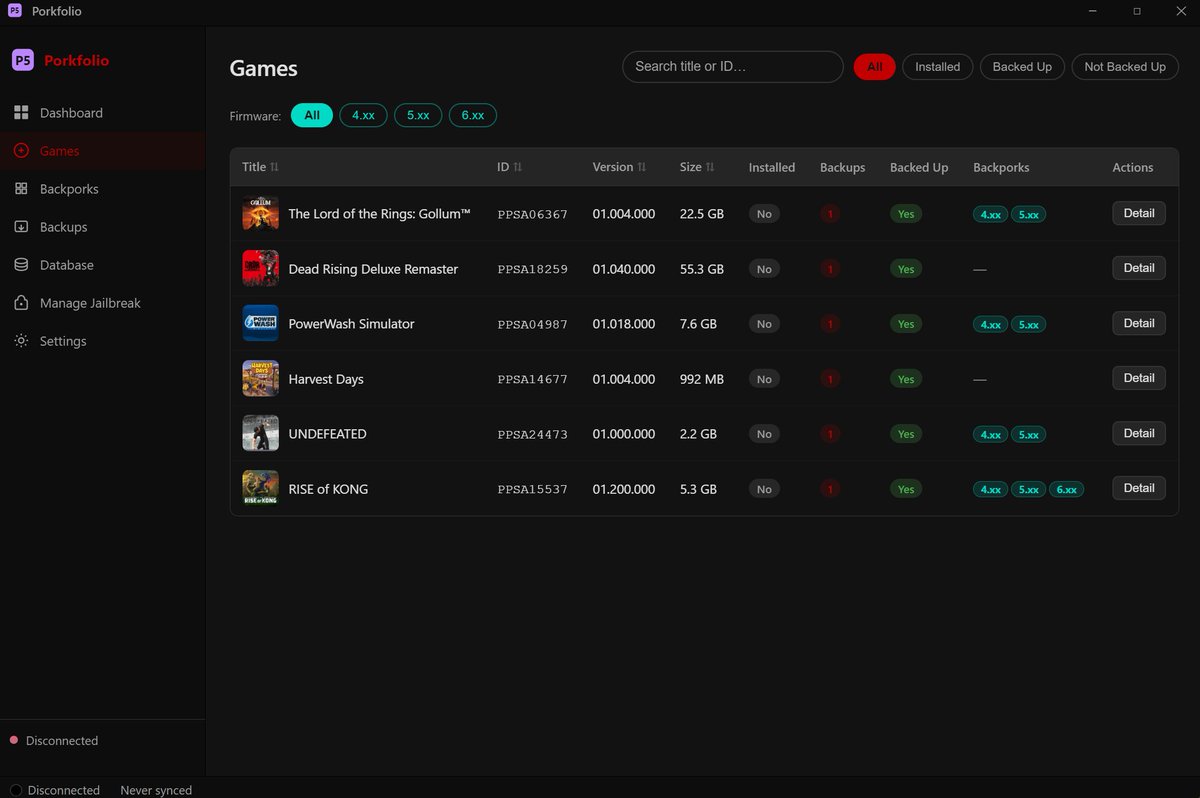Click the ID PPSA06367
This screenshot has height=798, width=1200.
(532, 214)
